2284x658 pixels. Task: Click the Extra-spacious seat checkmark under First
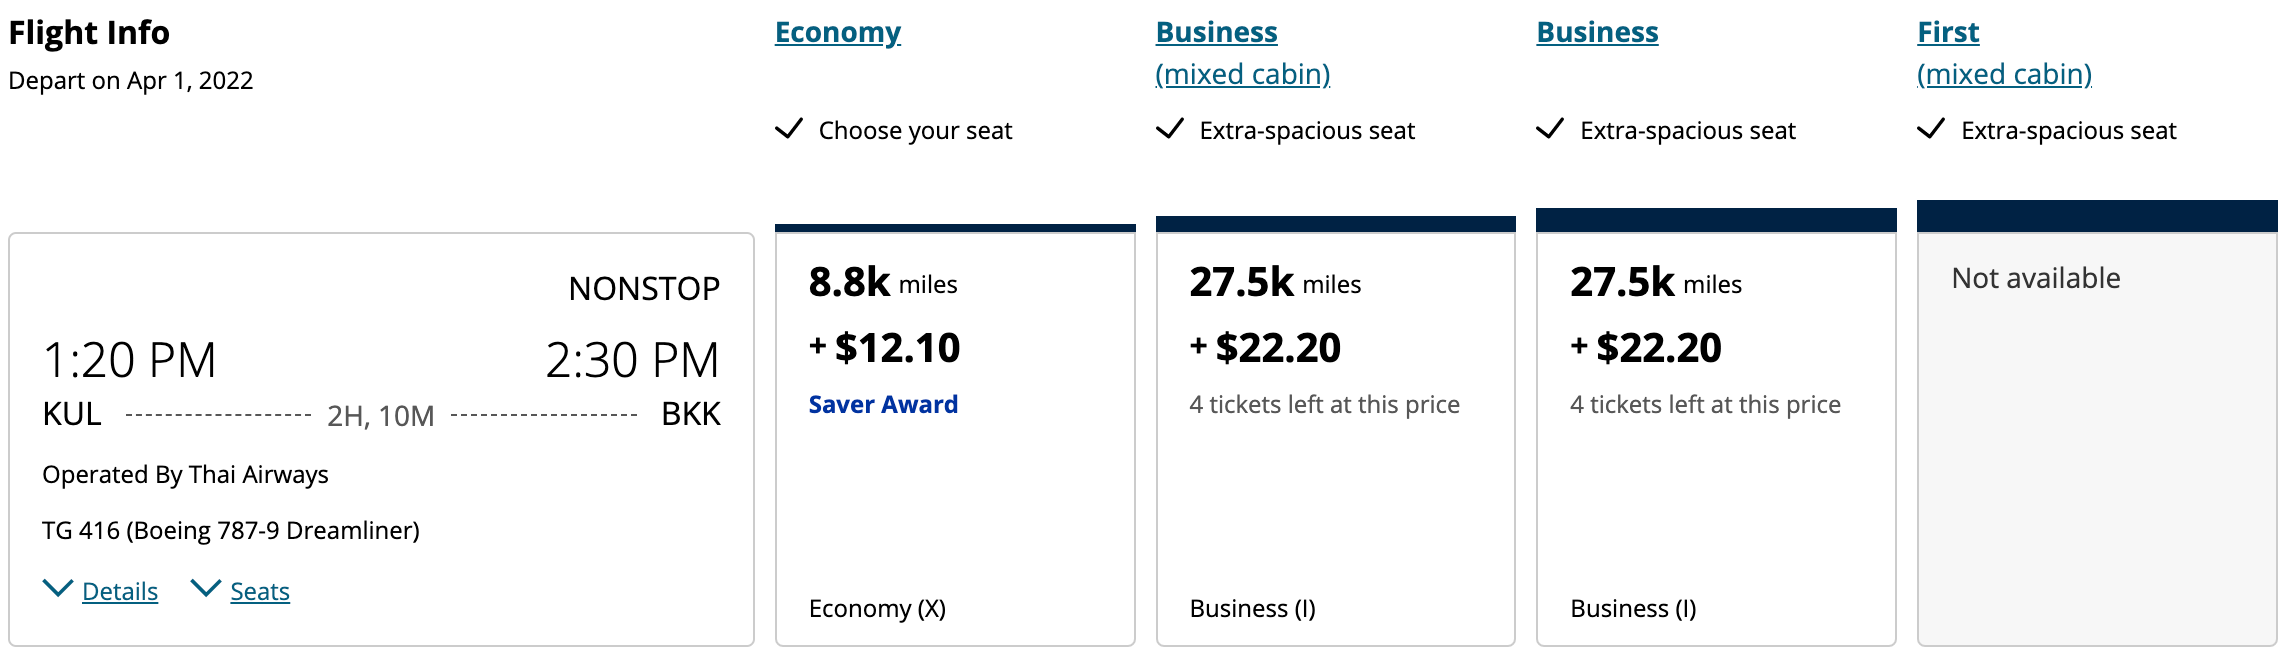[1934, 130]
